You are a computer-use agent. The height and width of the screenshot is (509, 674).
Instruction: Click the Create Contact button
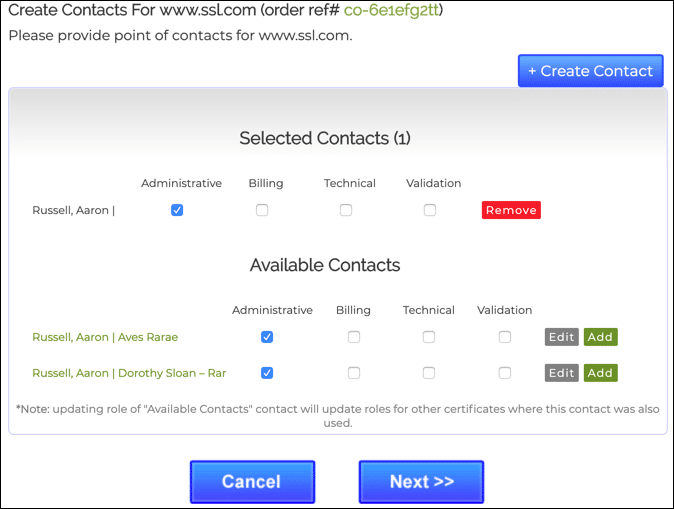[x=590, y=71]
